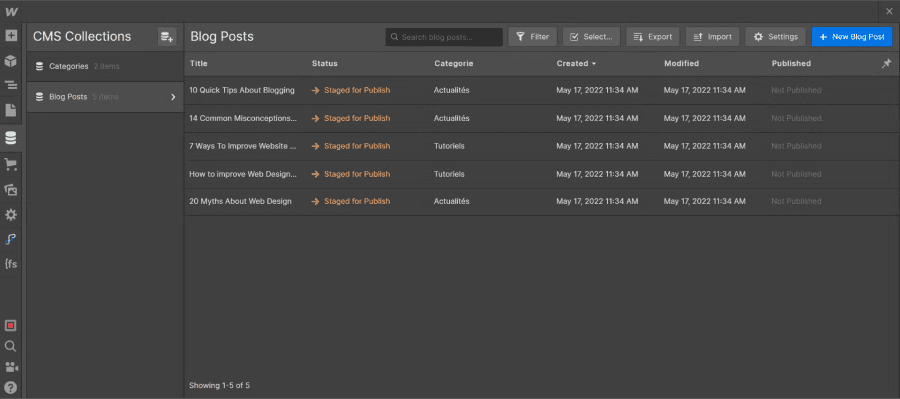
Task: Open 'How to improve Web Design...' post
Action: point(243,174)
